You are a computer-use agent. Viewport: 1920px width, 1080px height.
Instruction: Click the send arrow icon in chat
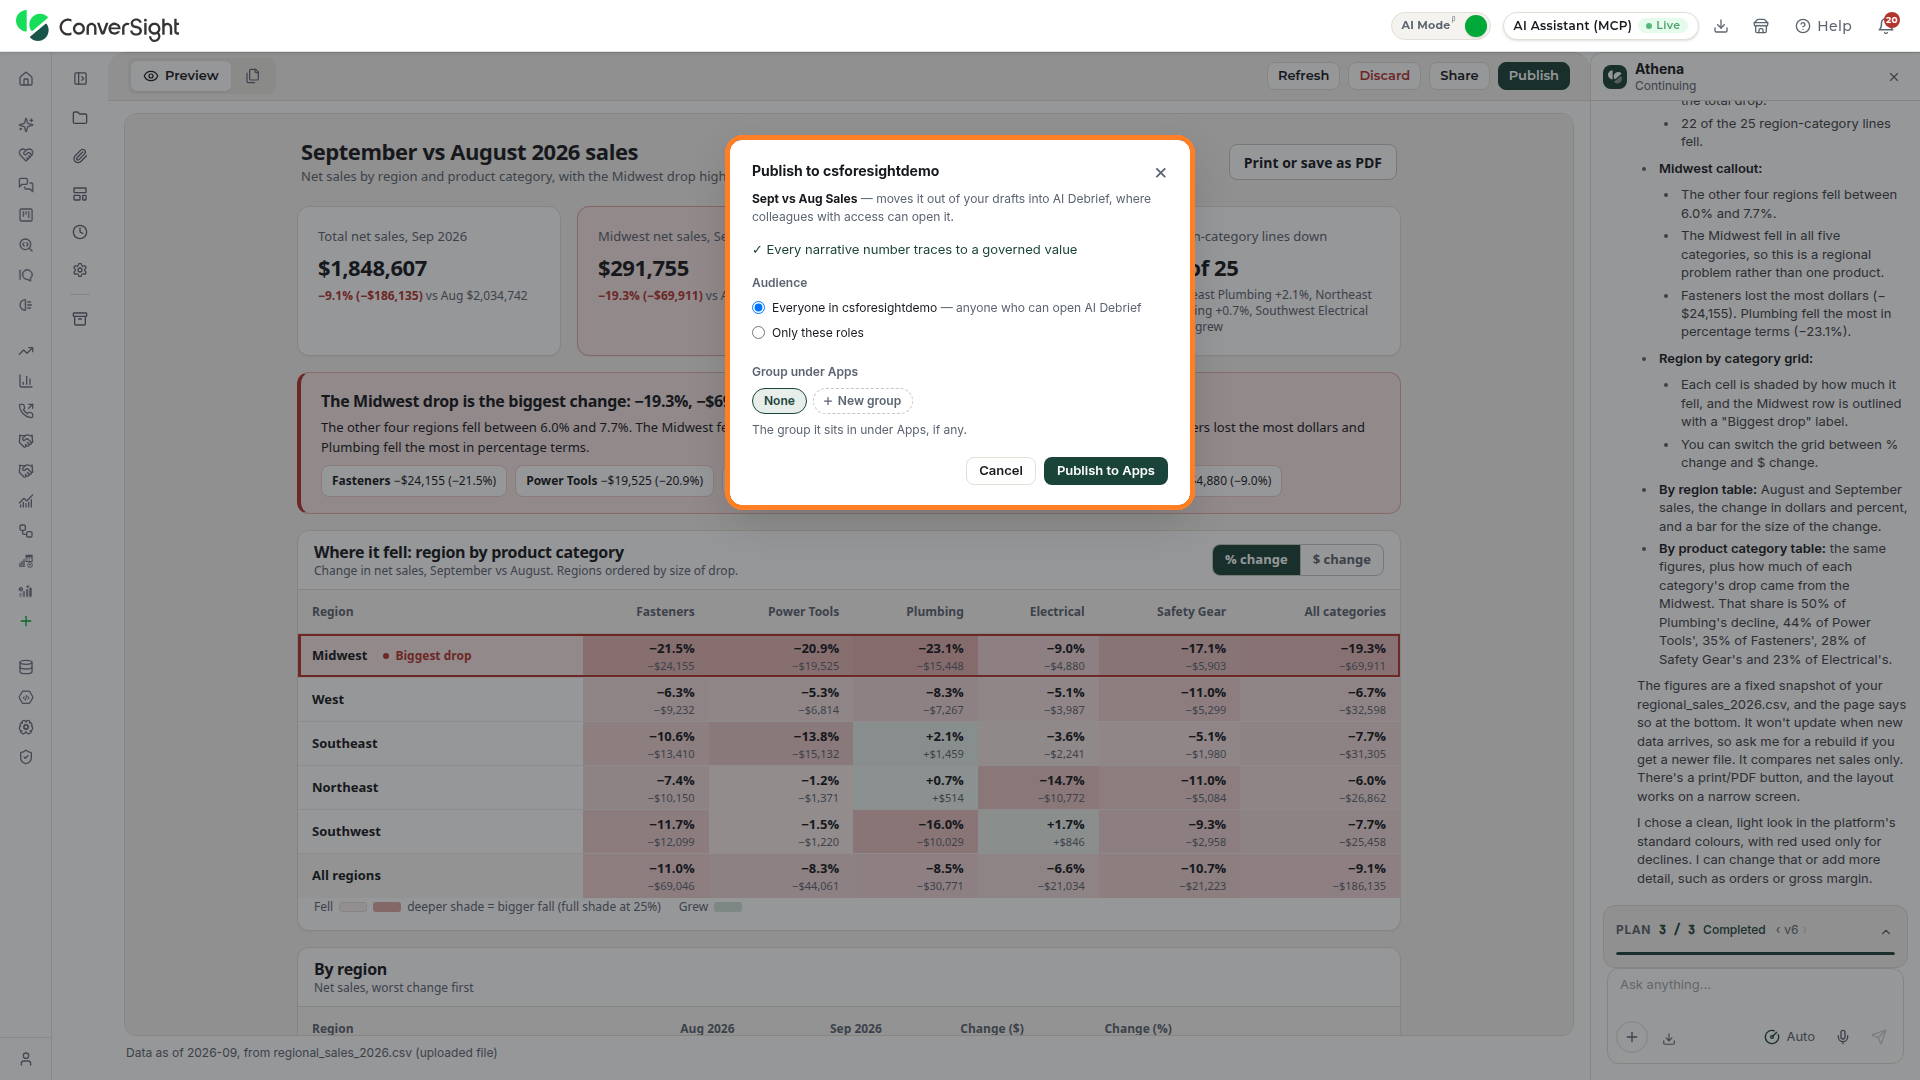[x=1880, y=1037]
